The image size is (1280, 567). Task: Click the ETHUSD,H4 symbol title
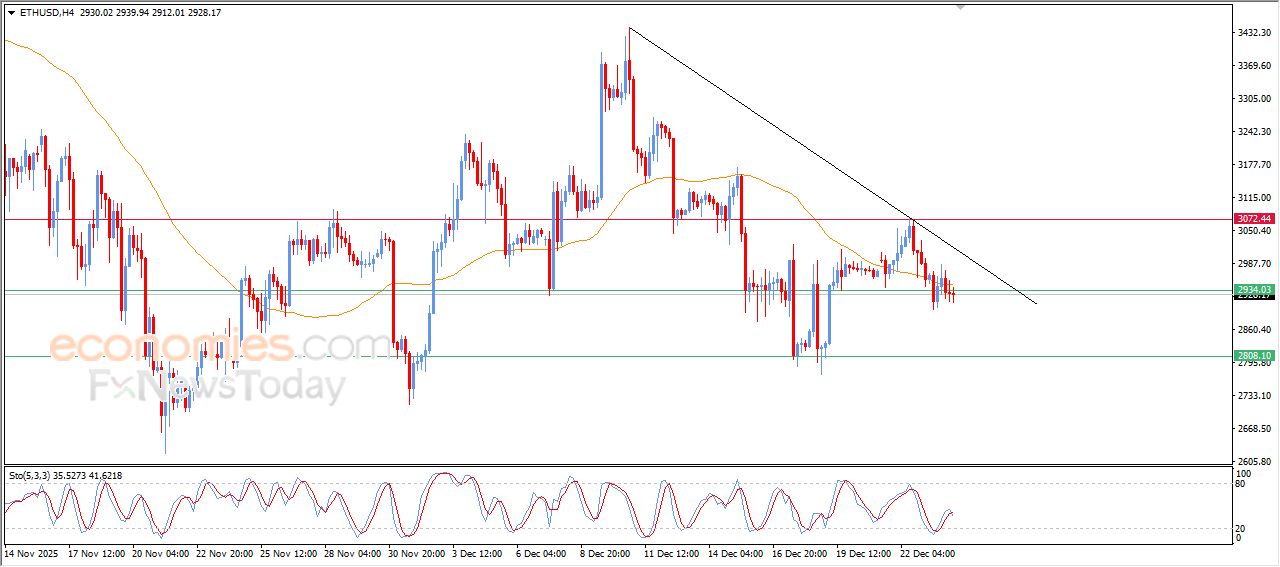(x=46, y=13)
